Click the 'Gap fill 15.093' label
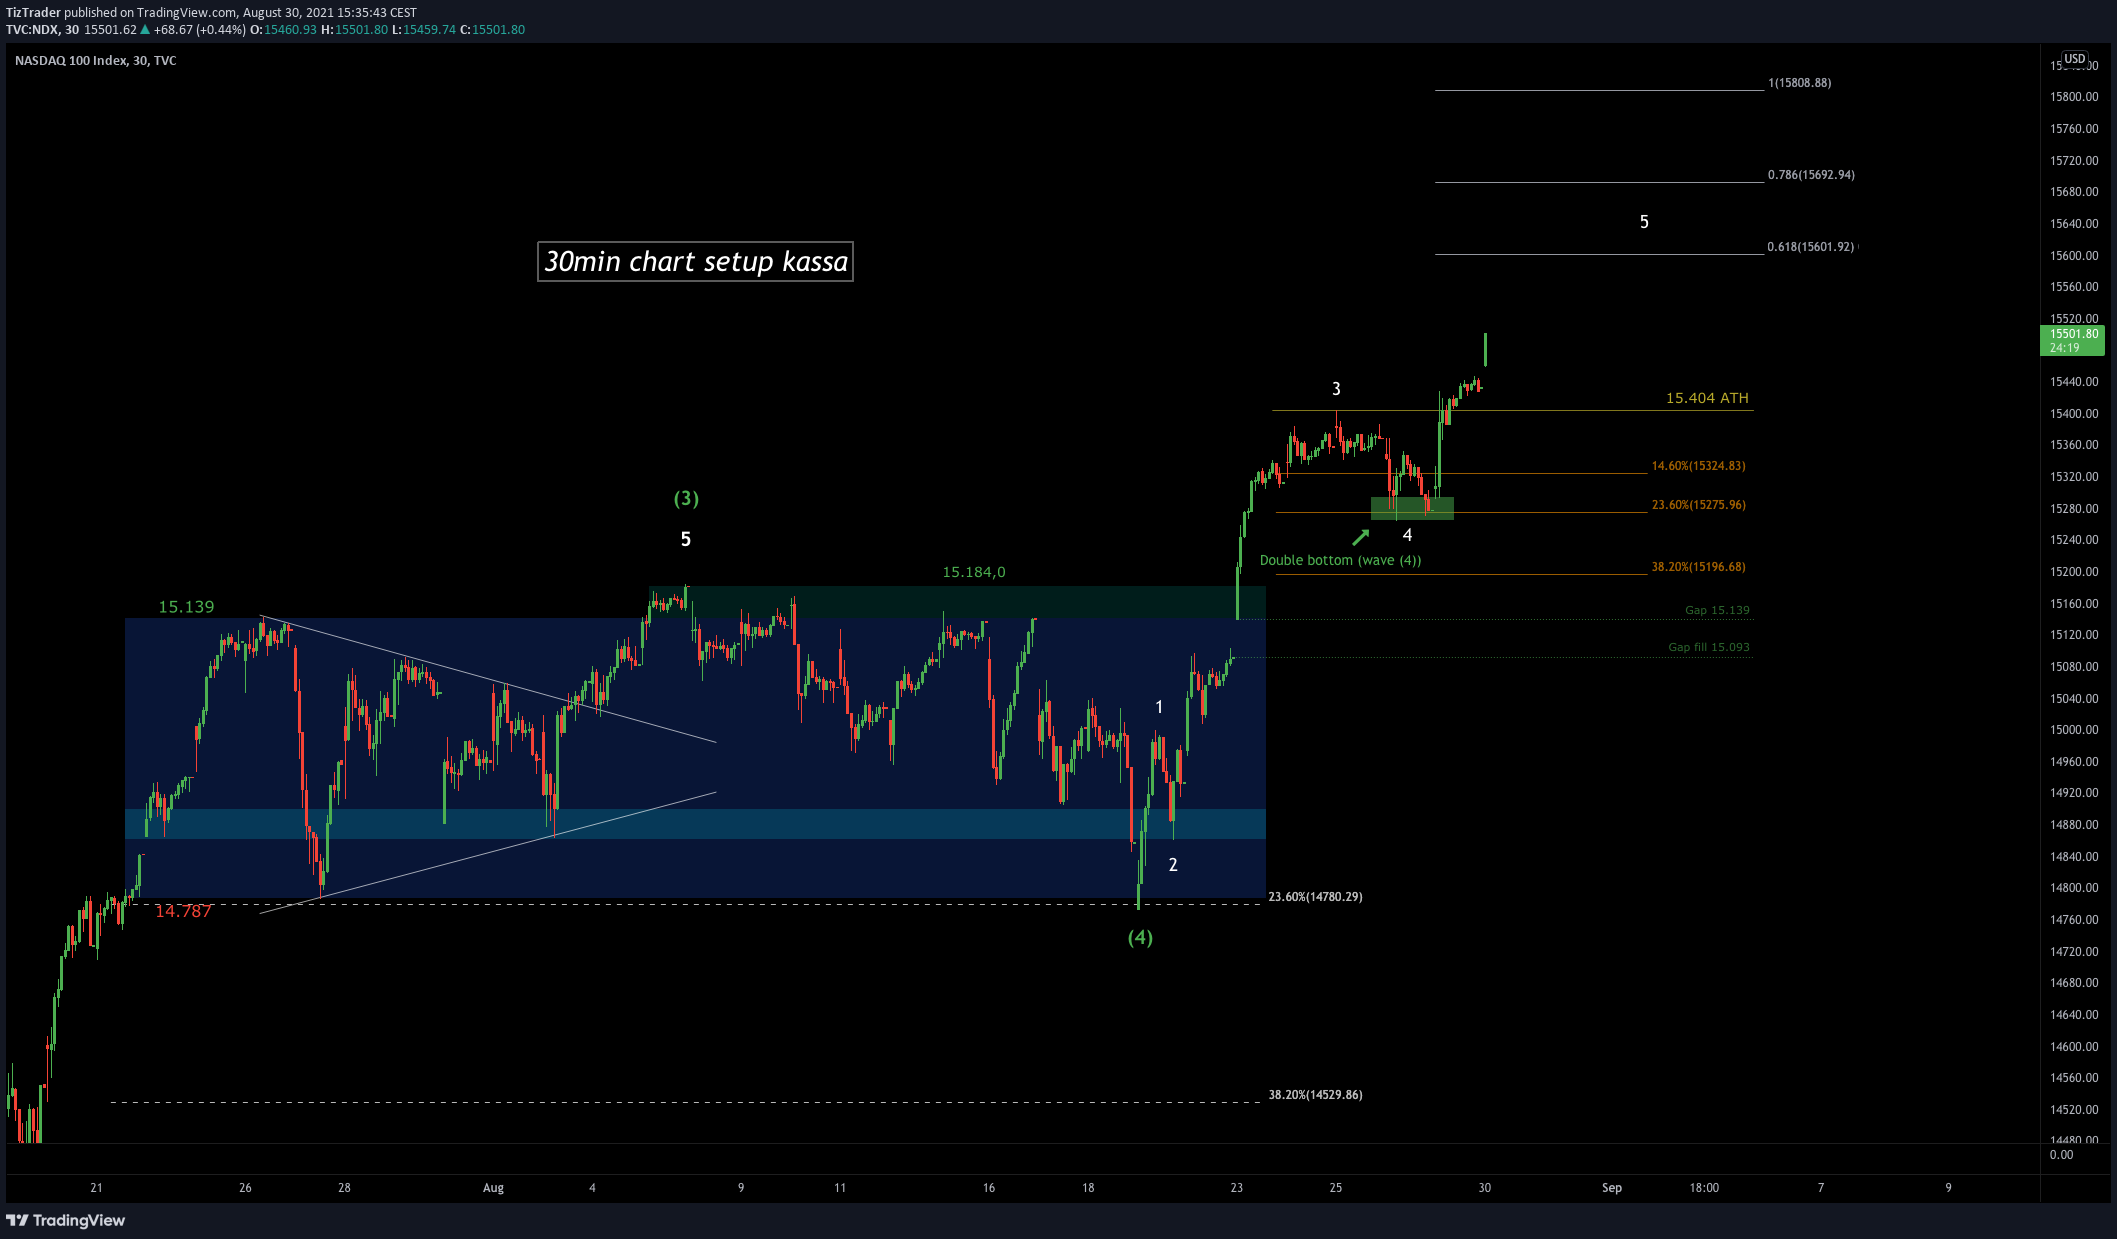Image resolution: width=2117 pixels, height=1239 pixels. [x=1709, y=647]
